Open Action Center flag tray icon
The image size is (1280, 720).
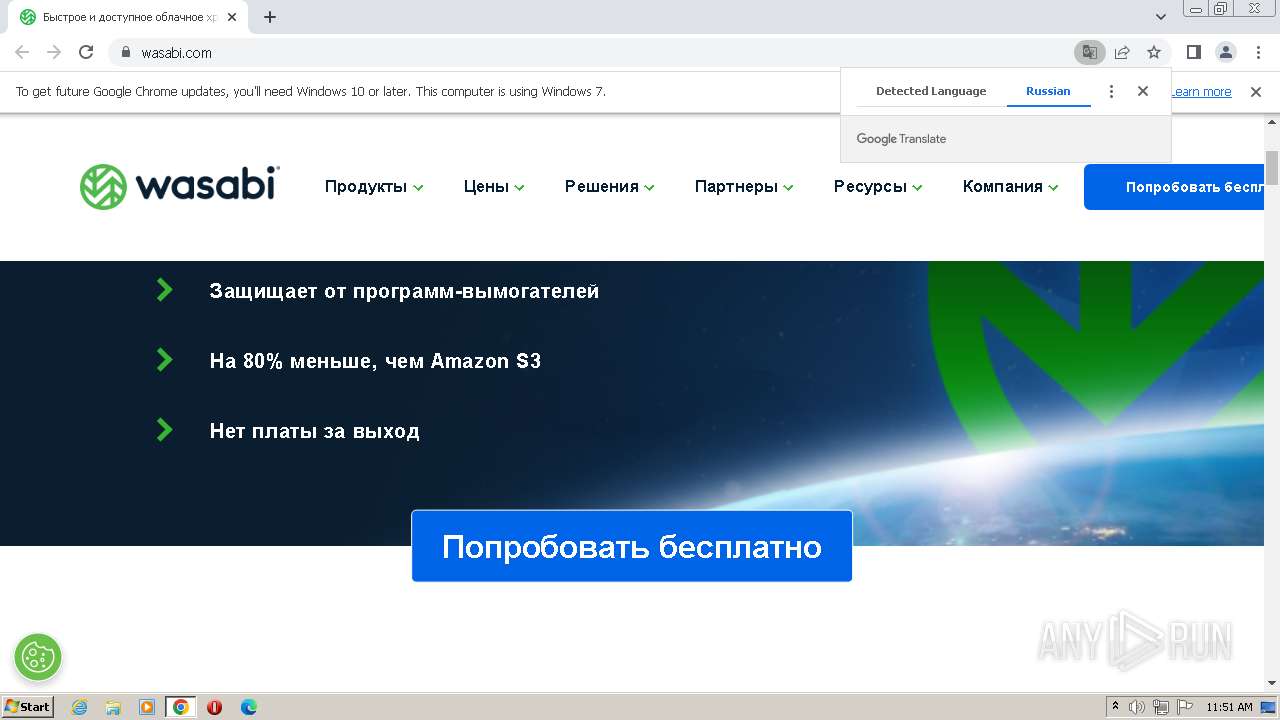[x=1184, y=707]
